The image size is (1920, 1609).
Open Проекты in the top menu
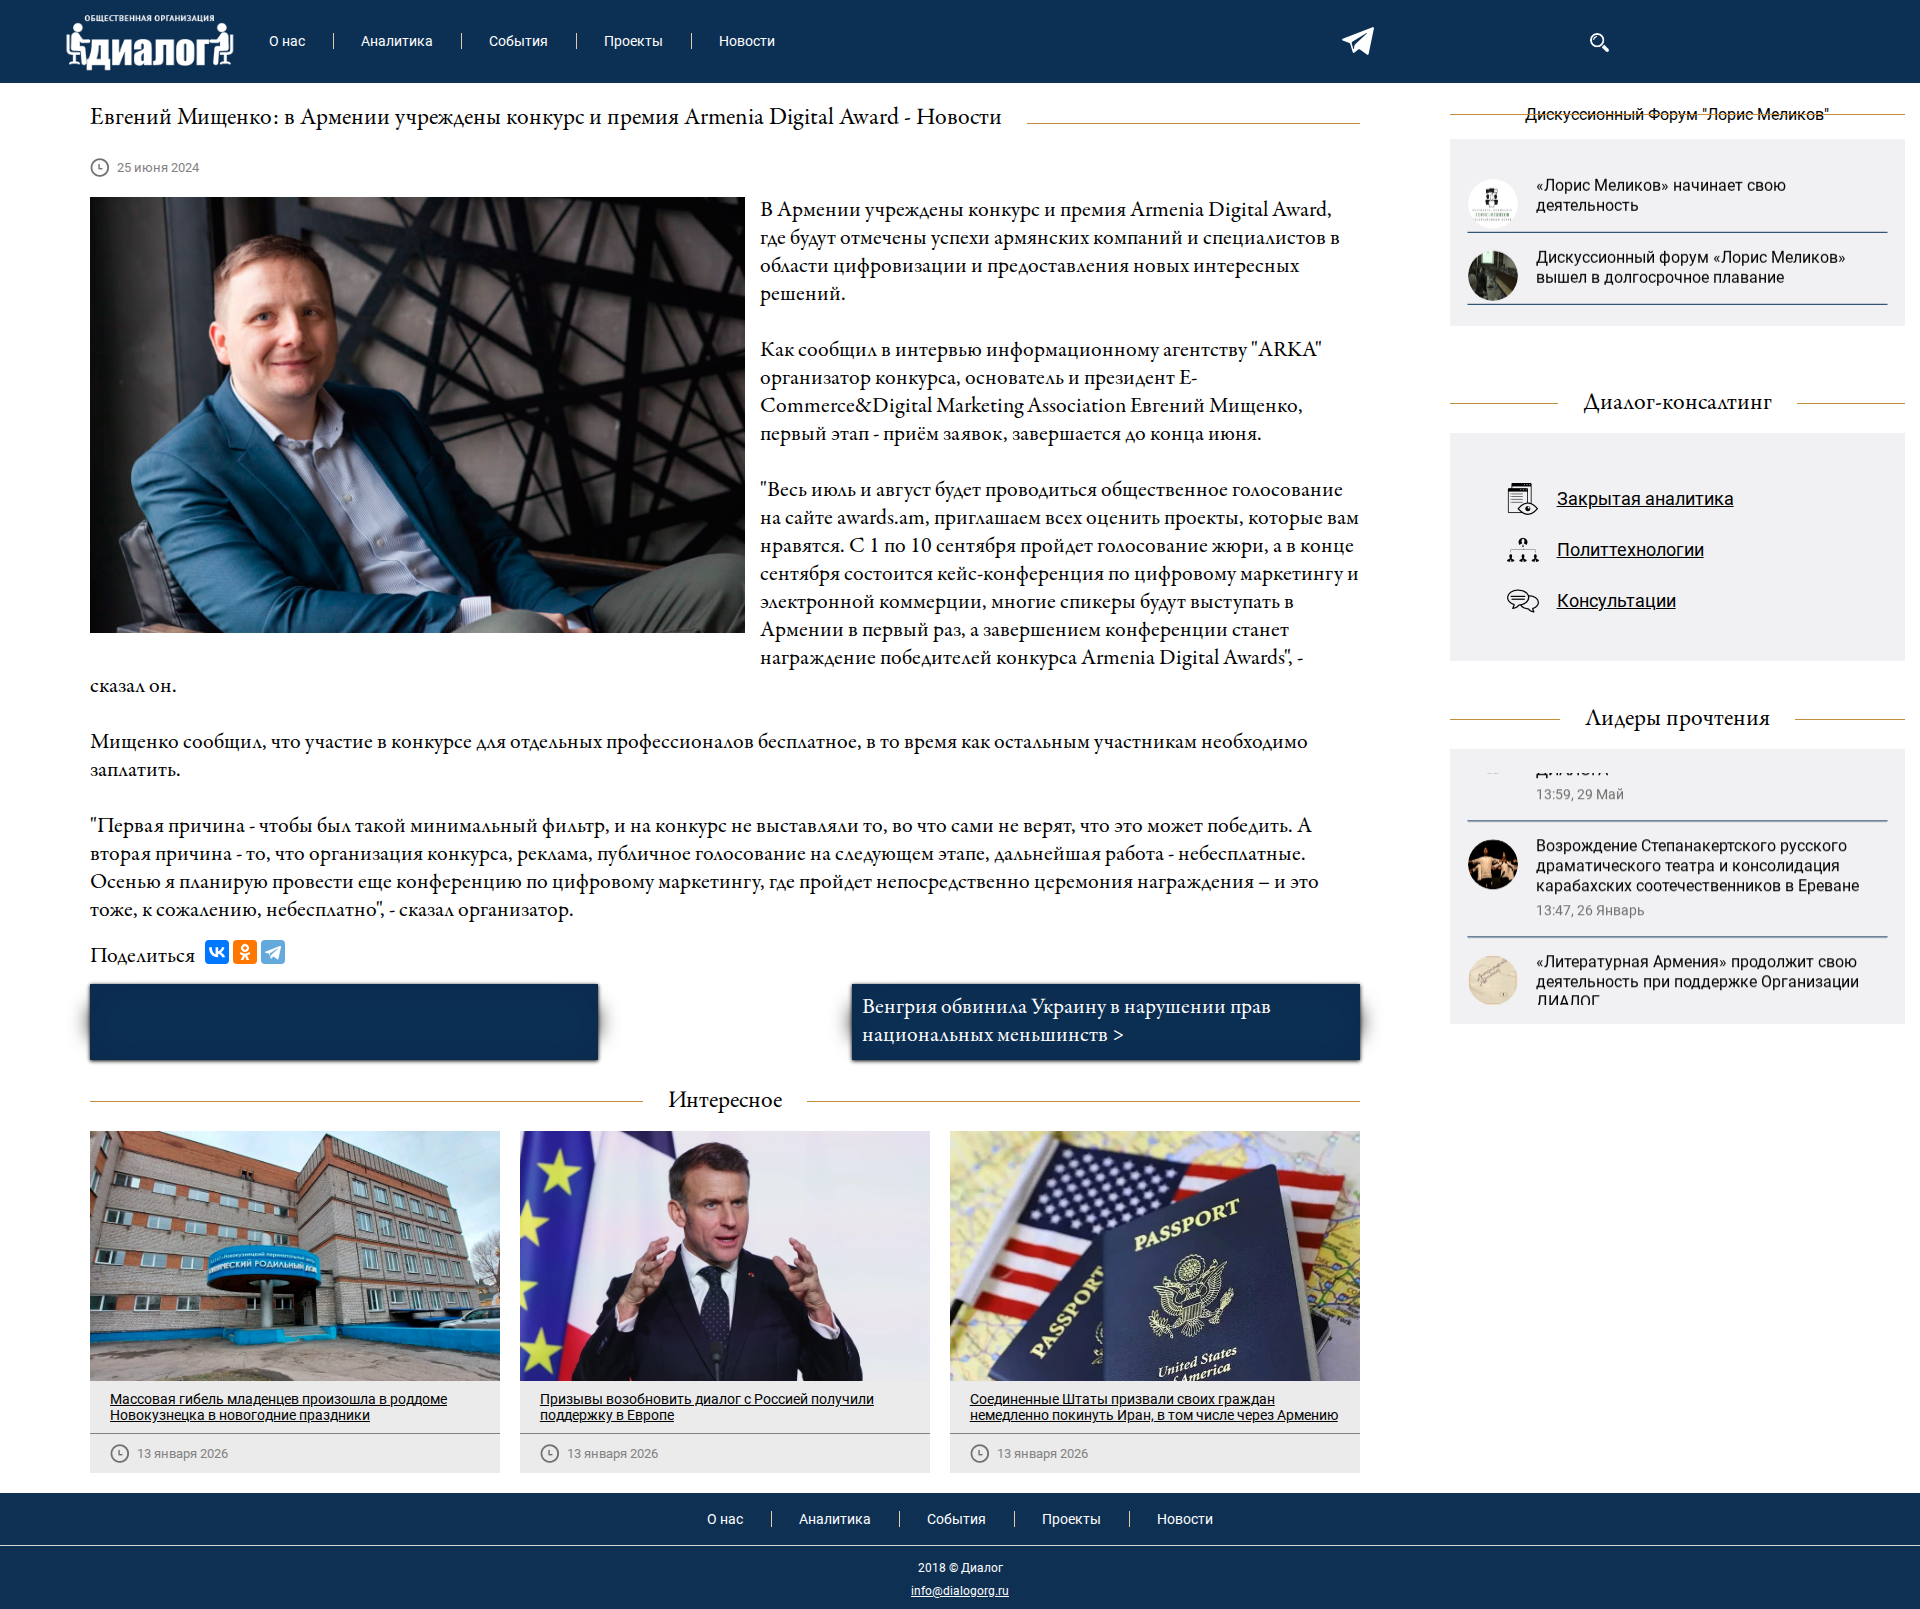tap(633, 41)
